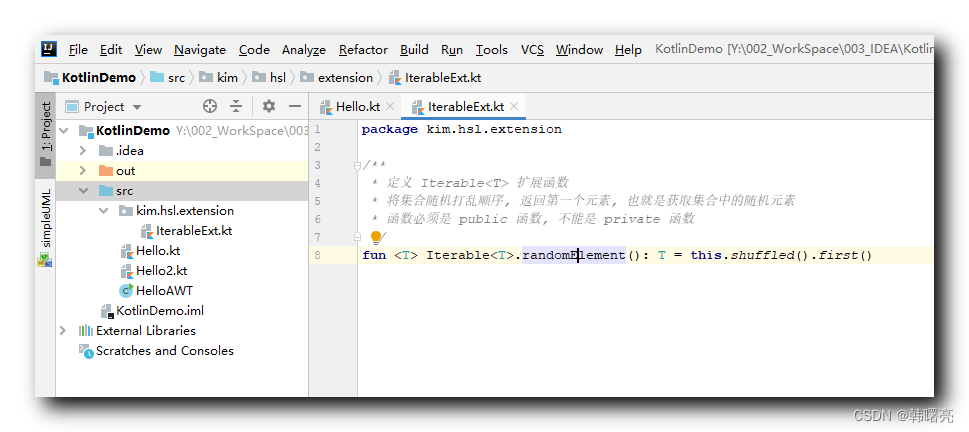Select External Libraries row
969x432 pixels.
pyautogui.click(x=182, y=331)
